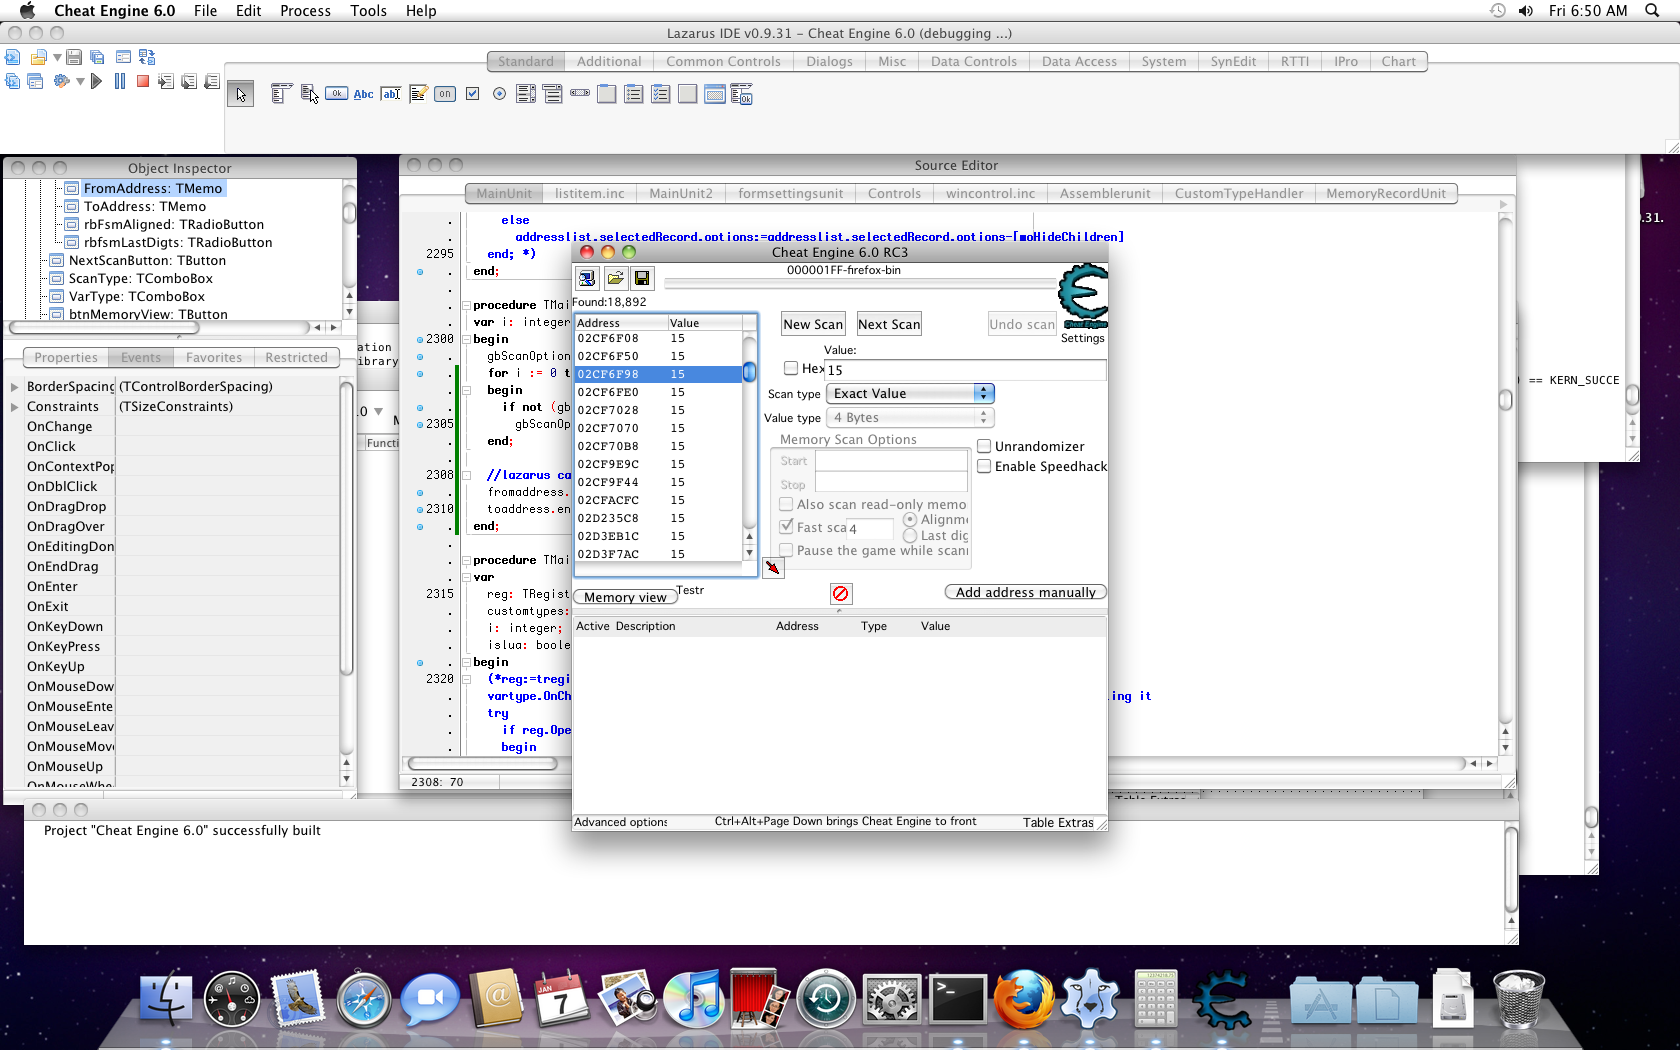Screen dimensions: 1680x1050
Task: Toggle Pause the game while scanning
Action: pyautogui.click(x=786, y=550)
